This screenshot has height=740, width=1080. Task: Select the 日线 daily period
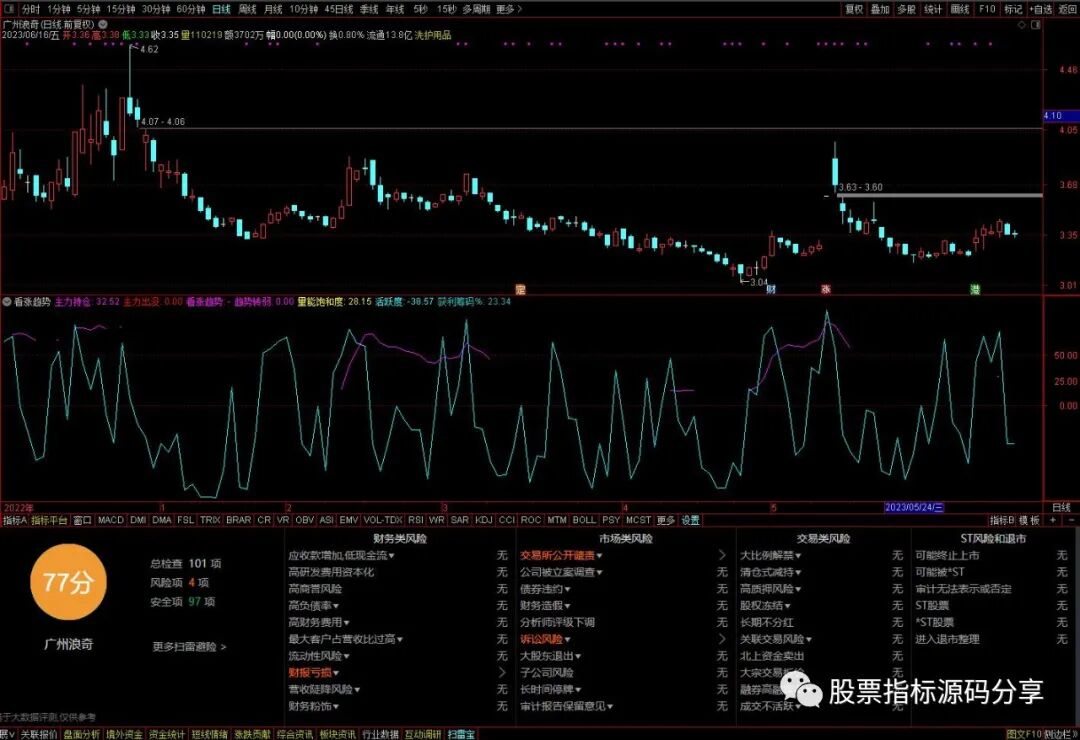[x=221, y=9]
